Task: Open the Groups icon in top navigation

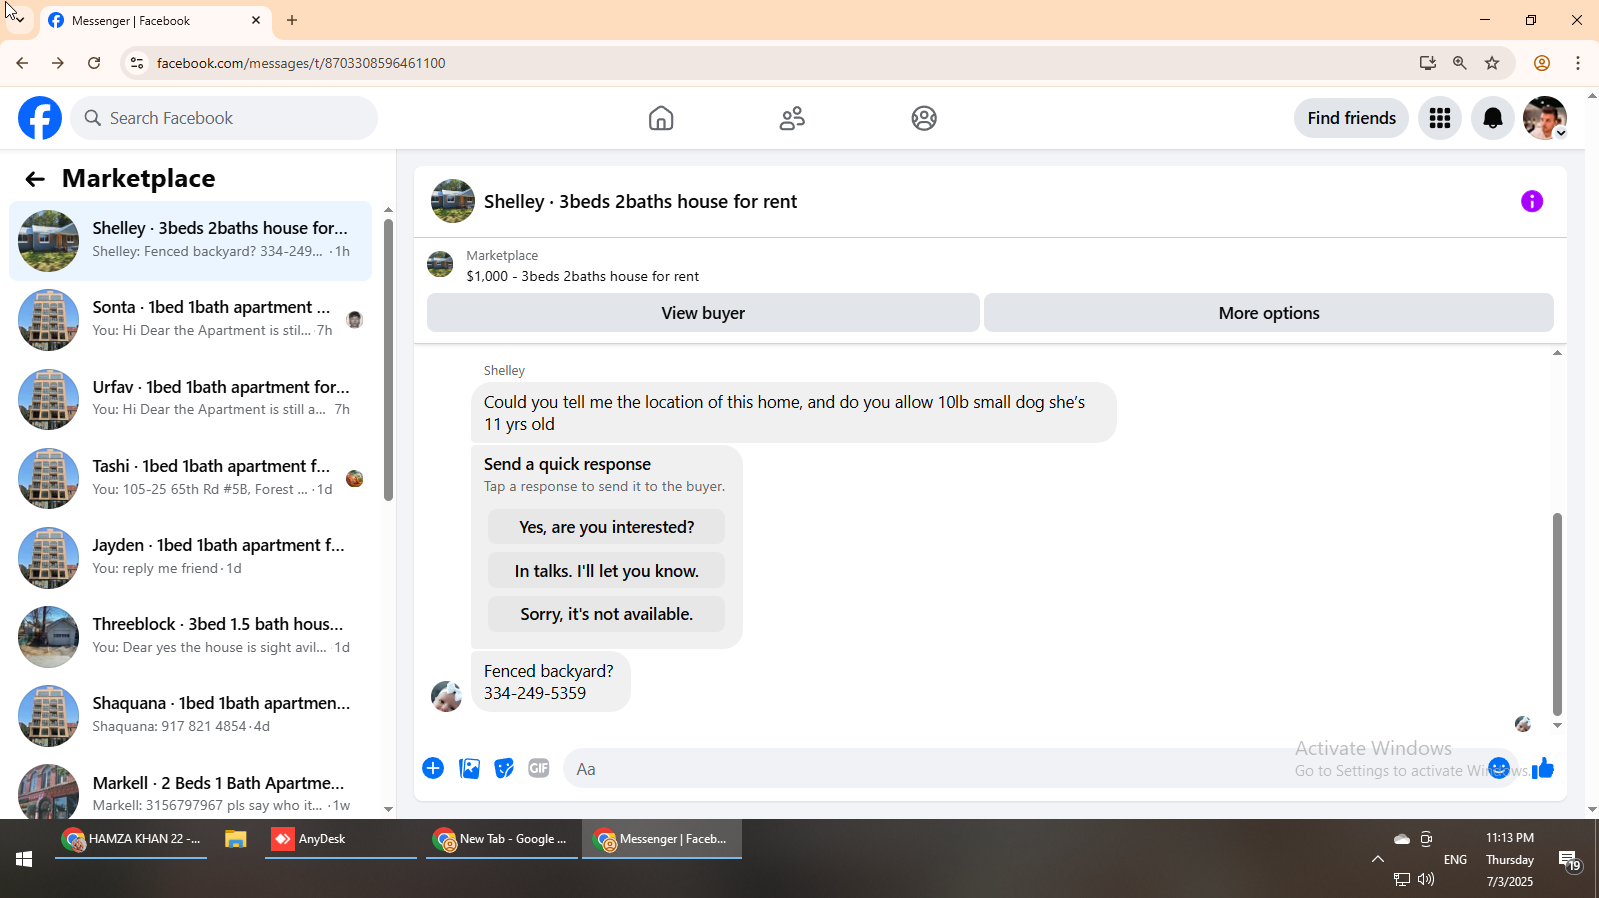Action: [924, 118]
